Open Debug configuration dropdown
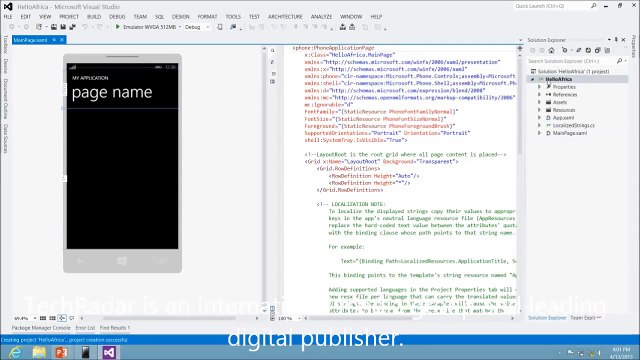 [207, 27]
